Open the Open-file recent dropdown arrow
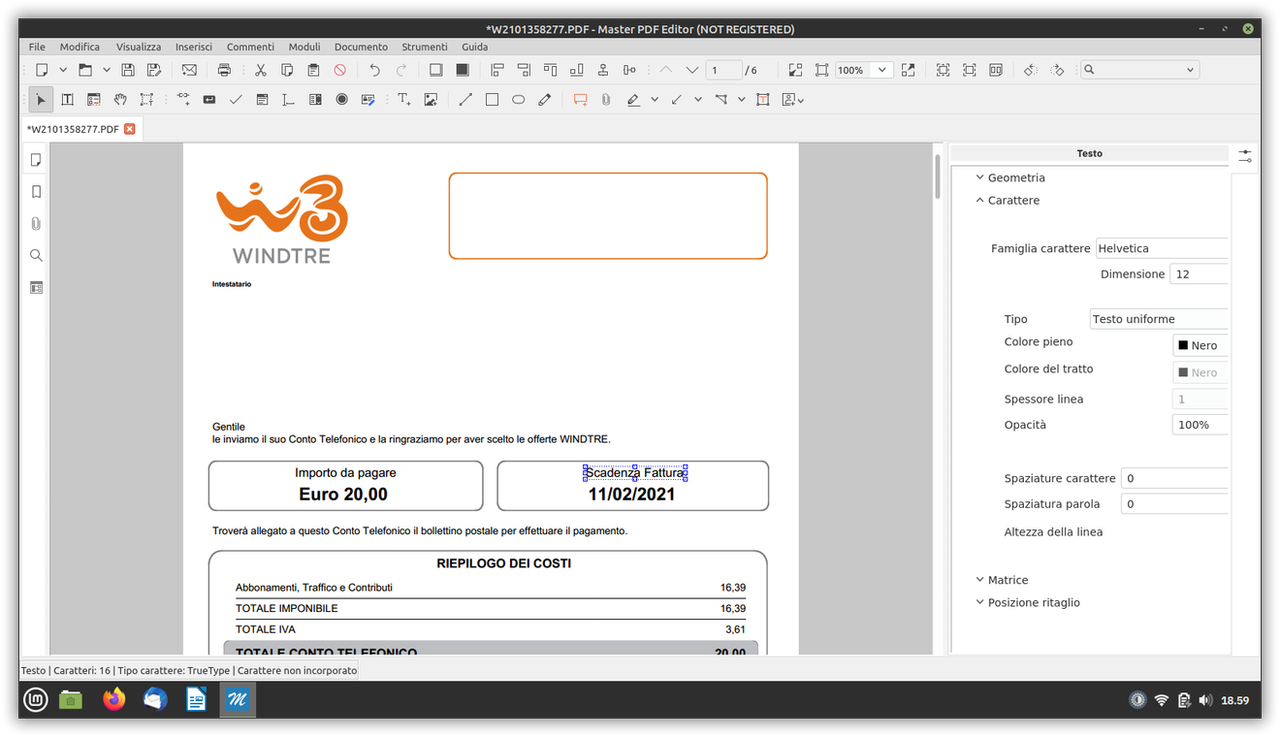Image resolution: width=1280 pixels, height=737 pixels. tap(107, 70)
